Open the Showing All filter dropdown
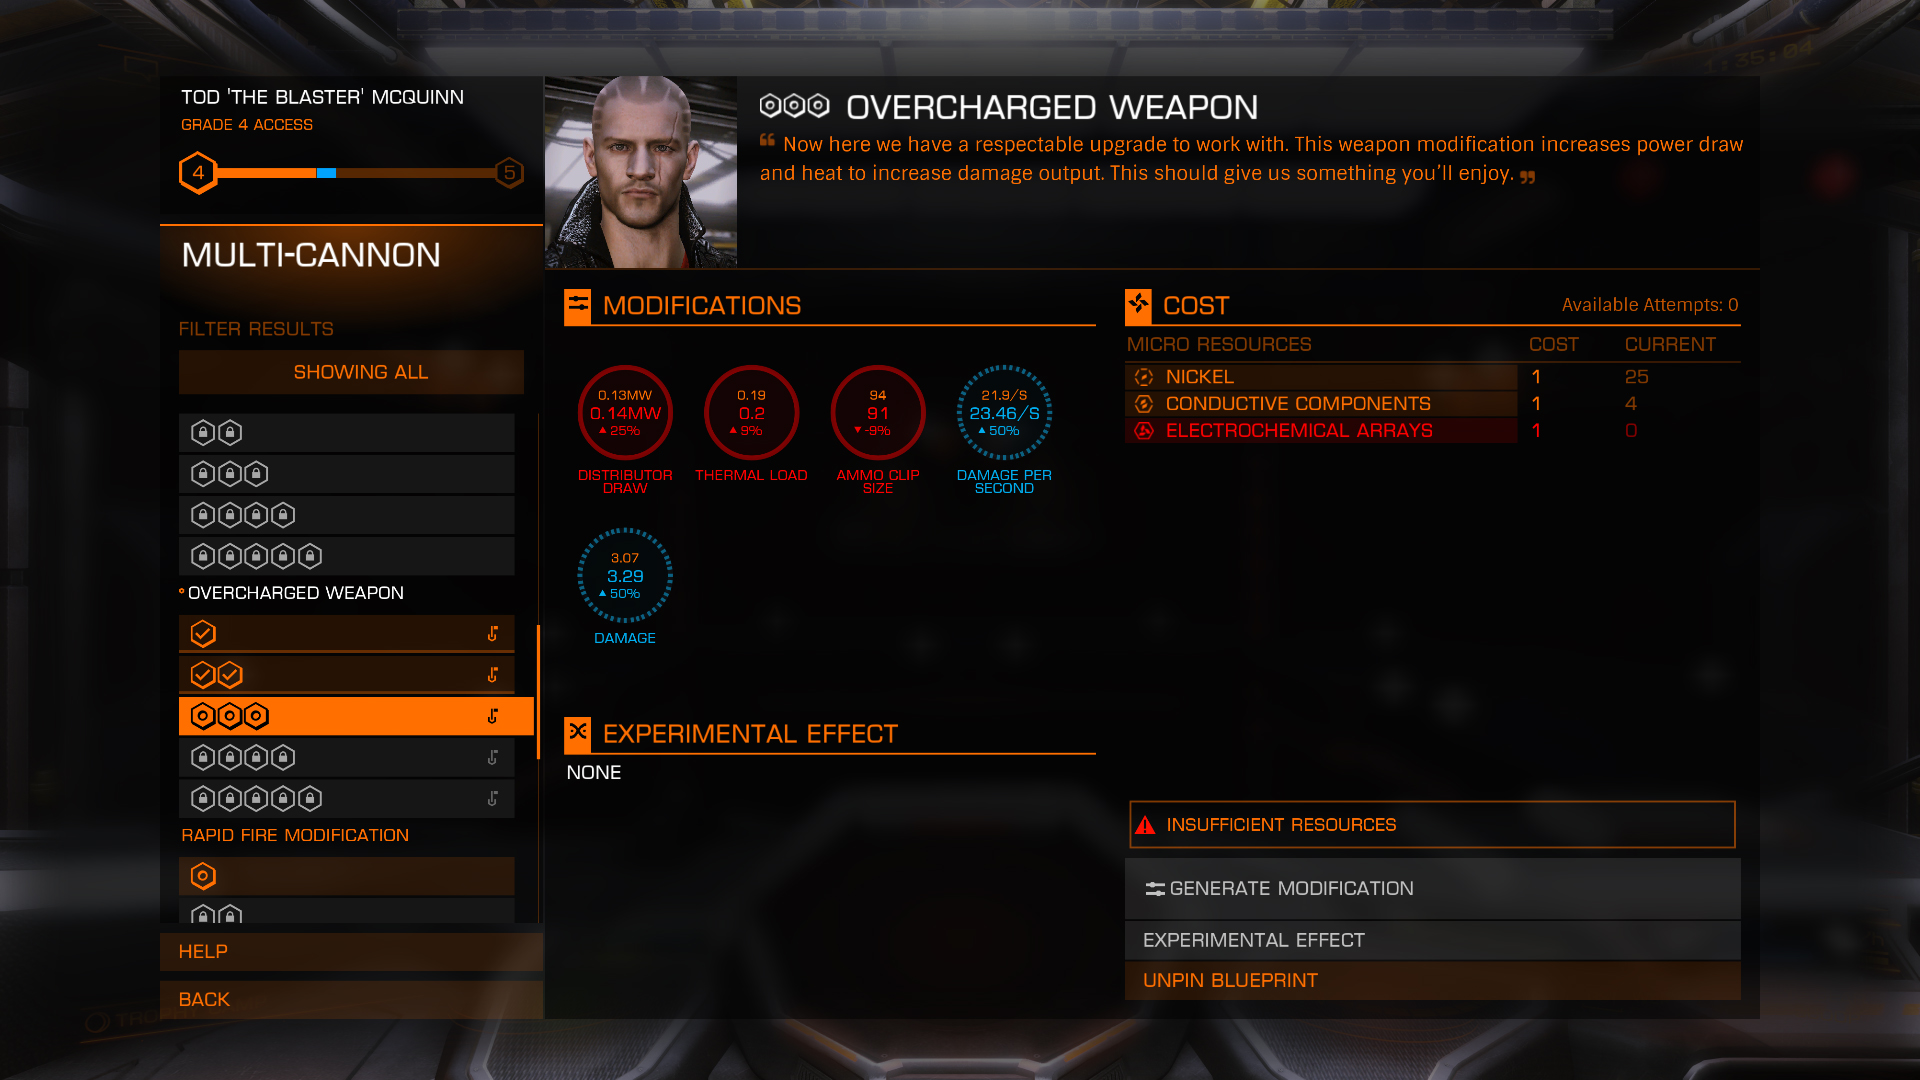 (x=351, y=372)
